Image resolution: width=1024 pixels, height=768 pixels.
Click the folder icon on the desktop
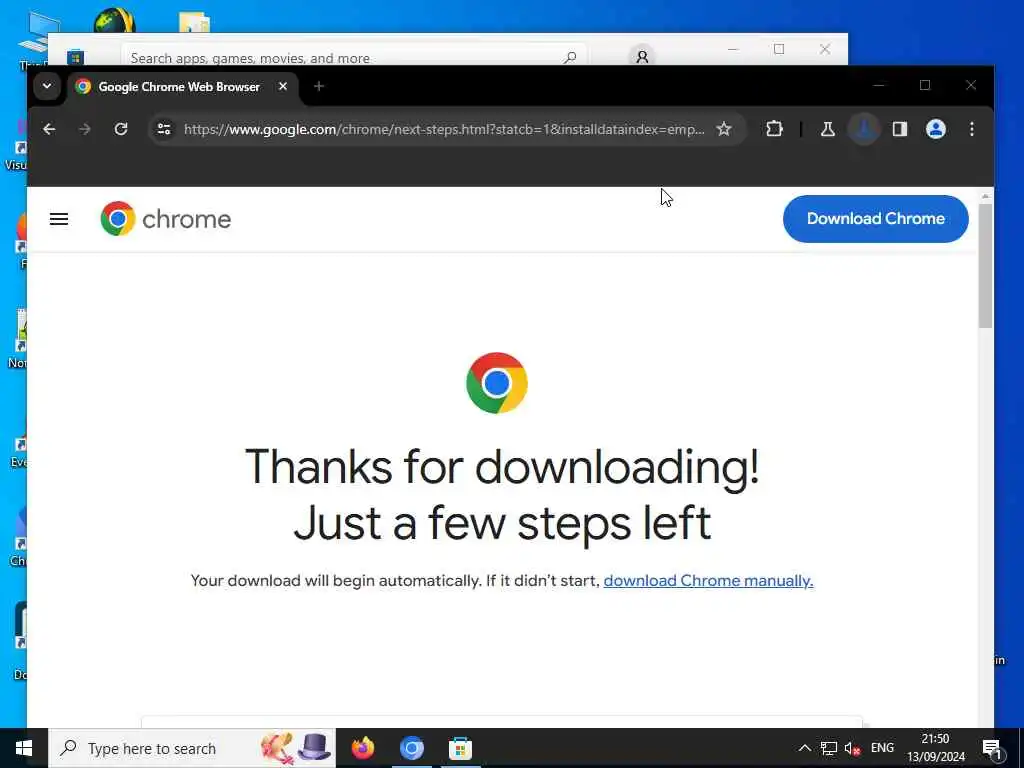(x=194, y=22)
